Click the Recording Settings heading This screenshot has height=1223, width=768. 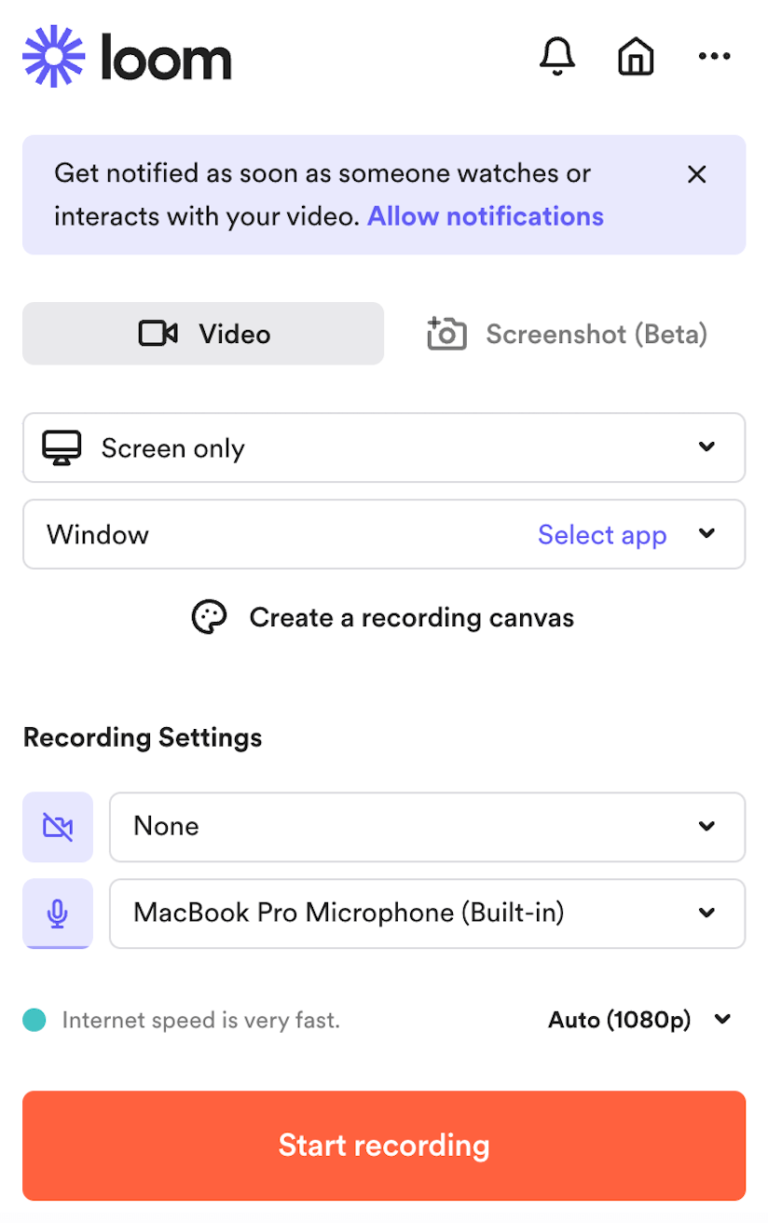coord(143,738)
